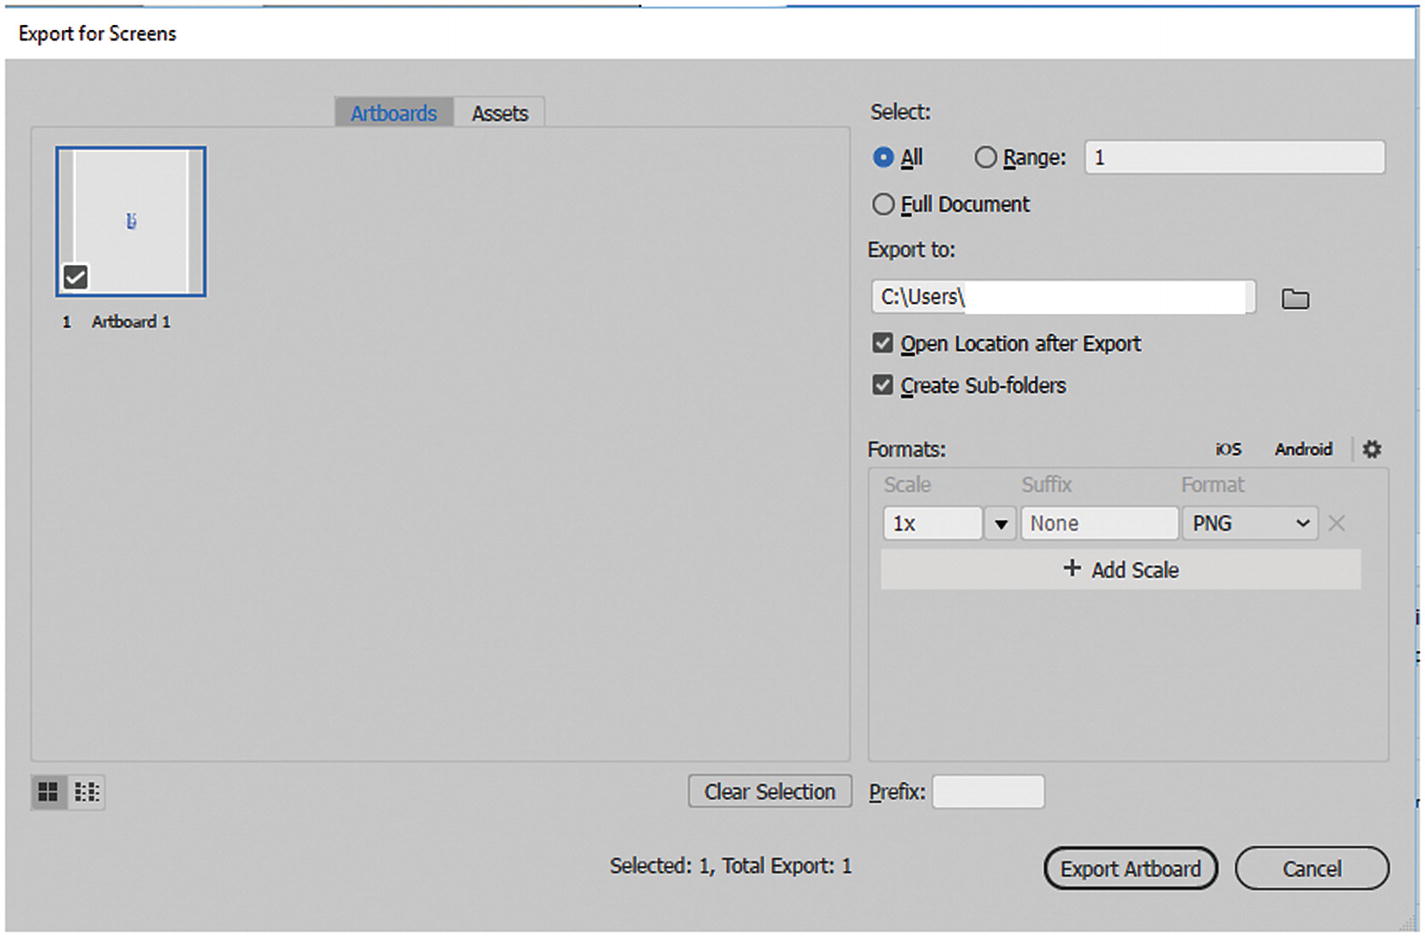
Task: Focus the Range input field
Action: click(x=1235, y=157)
